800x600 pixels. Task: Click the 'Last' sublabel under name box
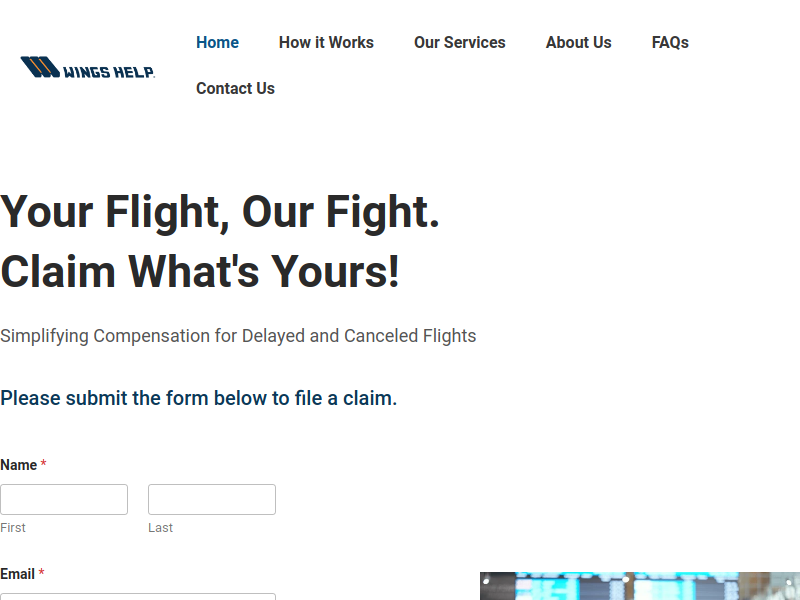(x=160, y=528)
